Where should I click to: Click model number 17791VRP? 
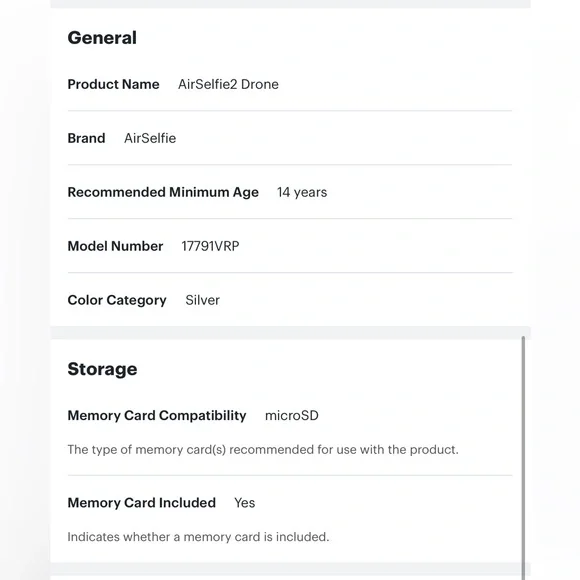point(210,246)
